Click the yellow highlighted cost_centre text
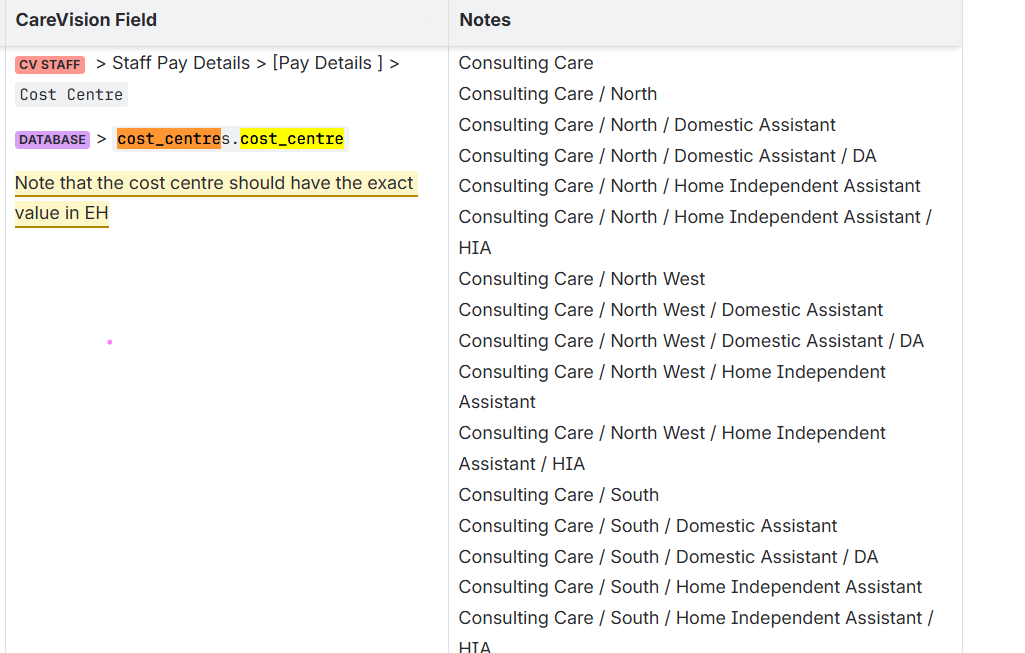This screenshot has height=653, width=1025. click(x=292, y=139)
